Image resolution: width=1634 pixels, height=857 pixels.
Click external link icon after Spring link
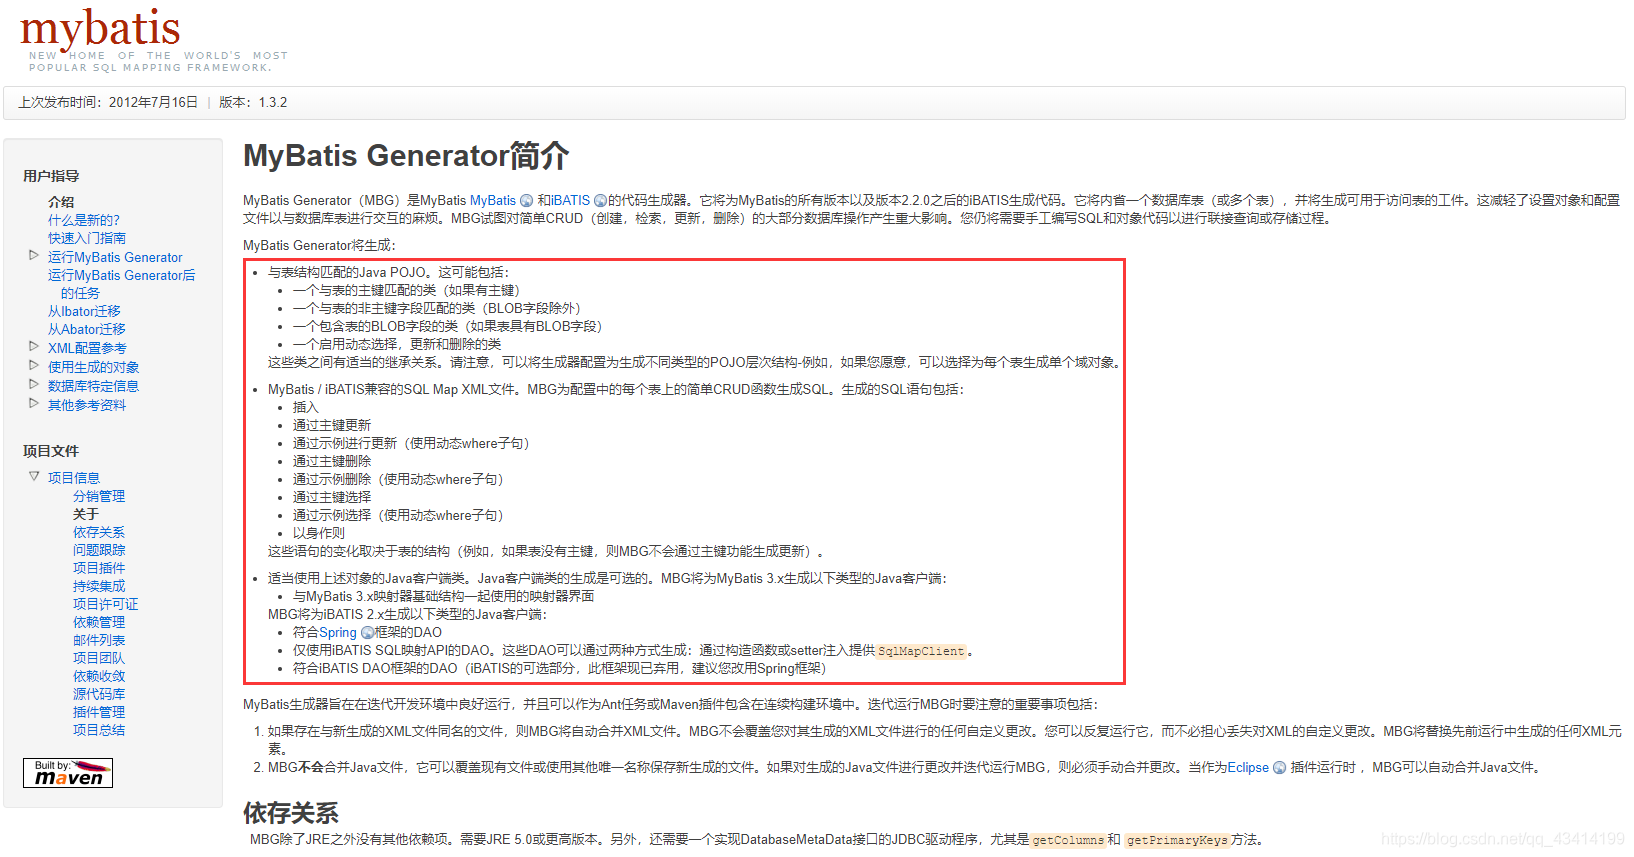coord(367,633)
